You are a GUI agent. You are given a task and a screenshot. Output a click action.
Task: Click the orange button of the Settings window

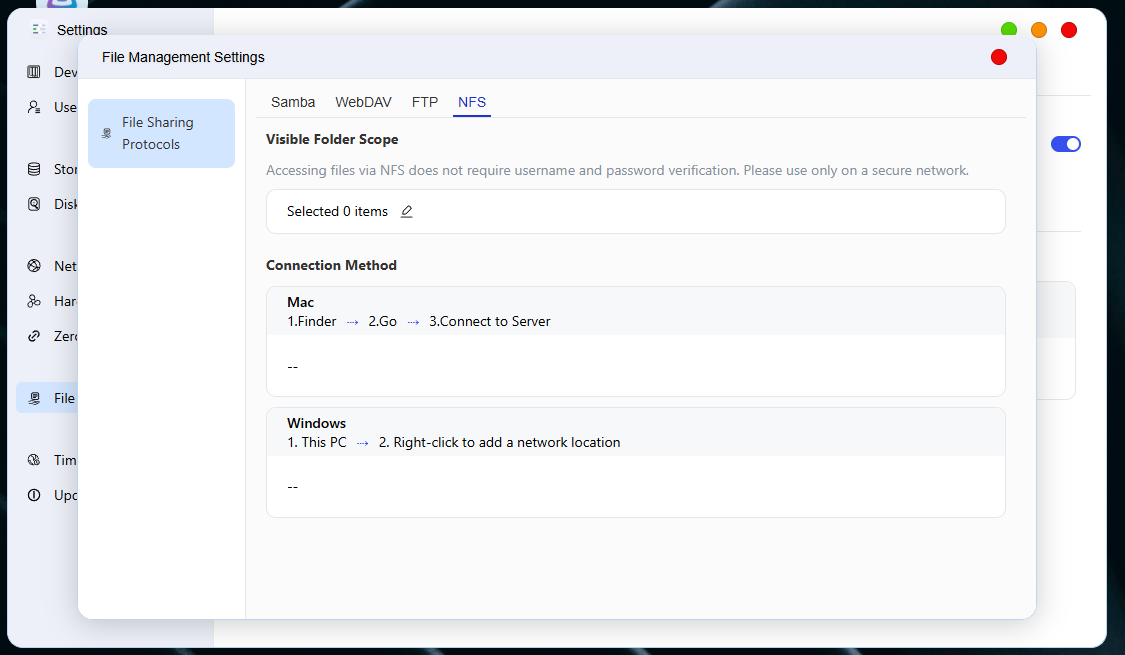[x=1039, y=30]
